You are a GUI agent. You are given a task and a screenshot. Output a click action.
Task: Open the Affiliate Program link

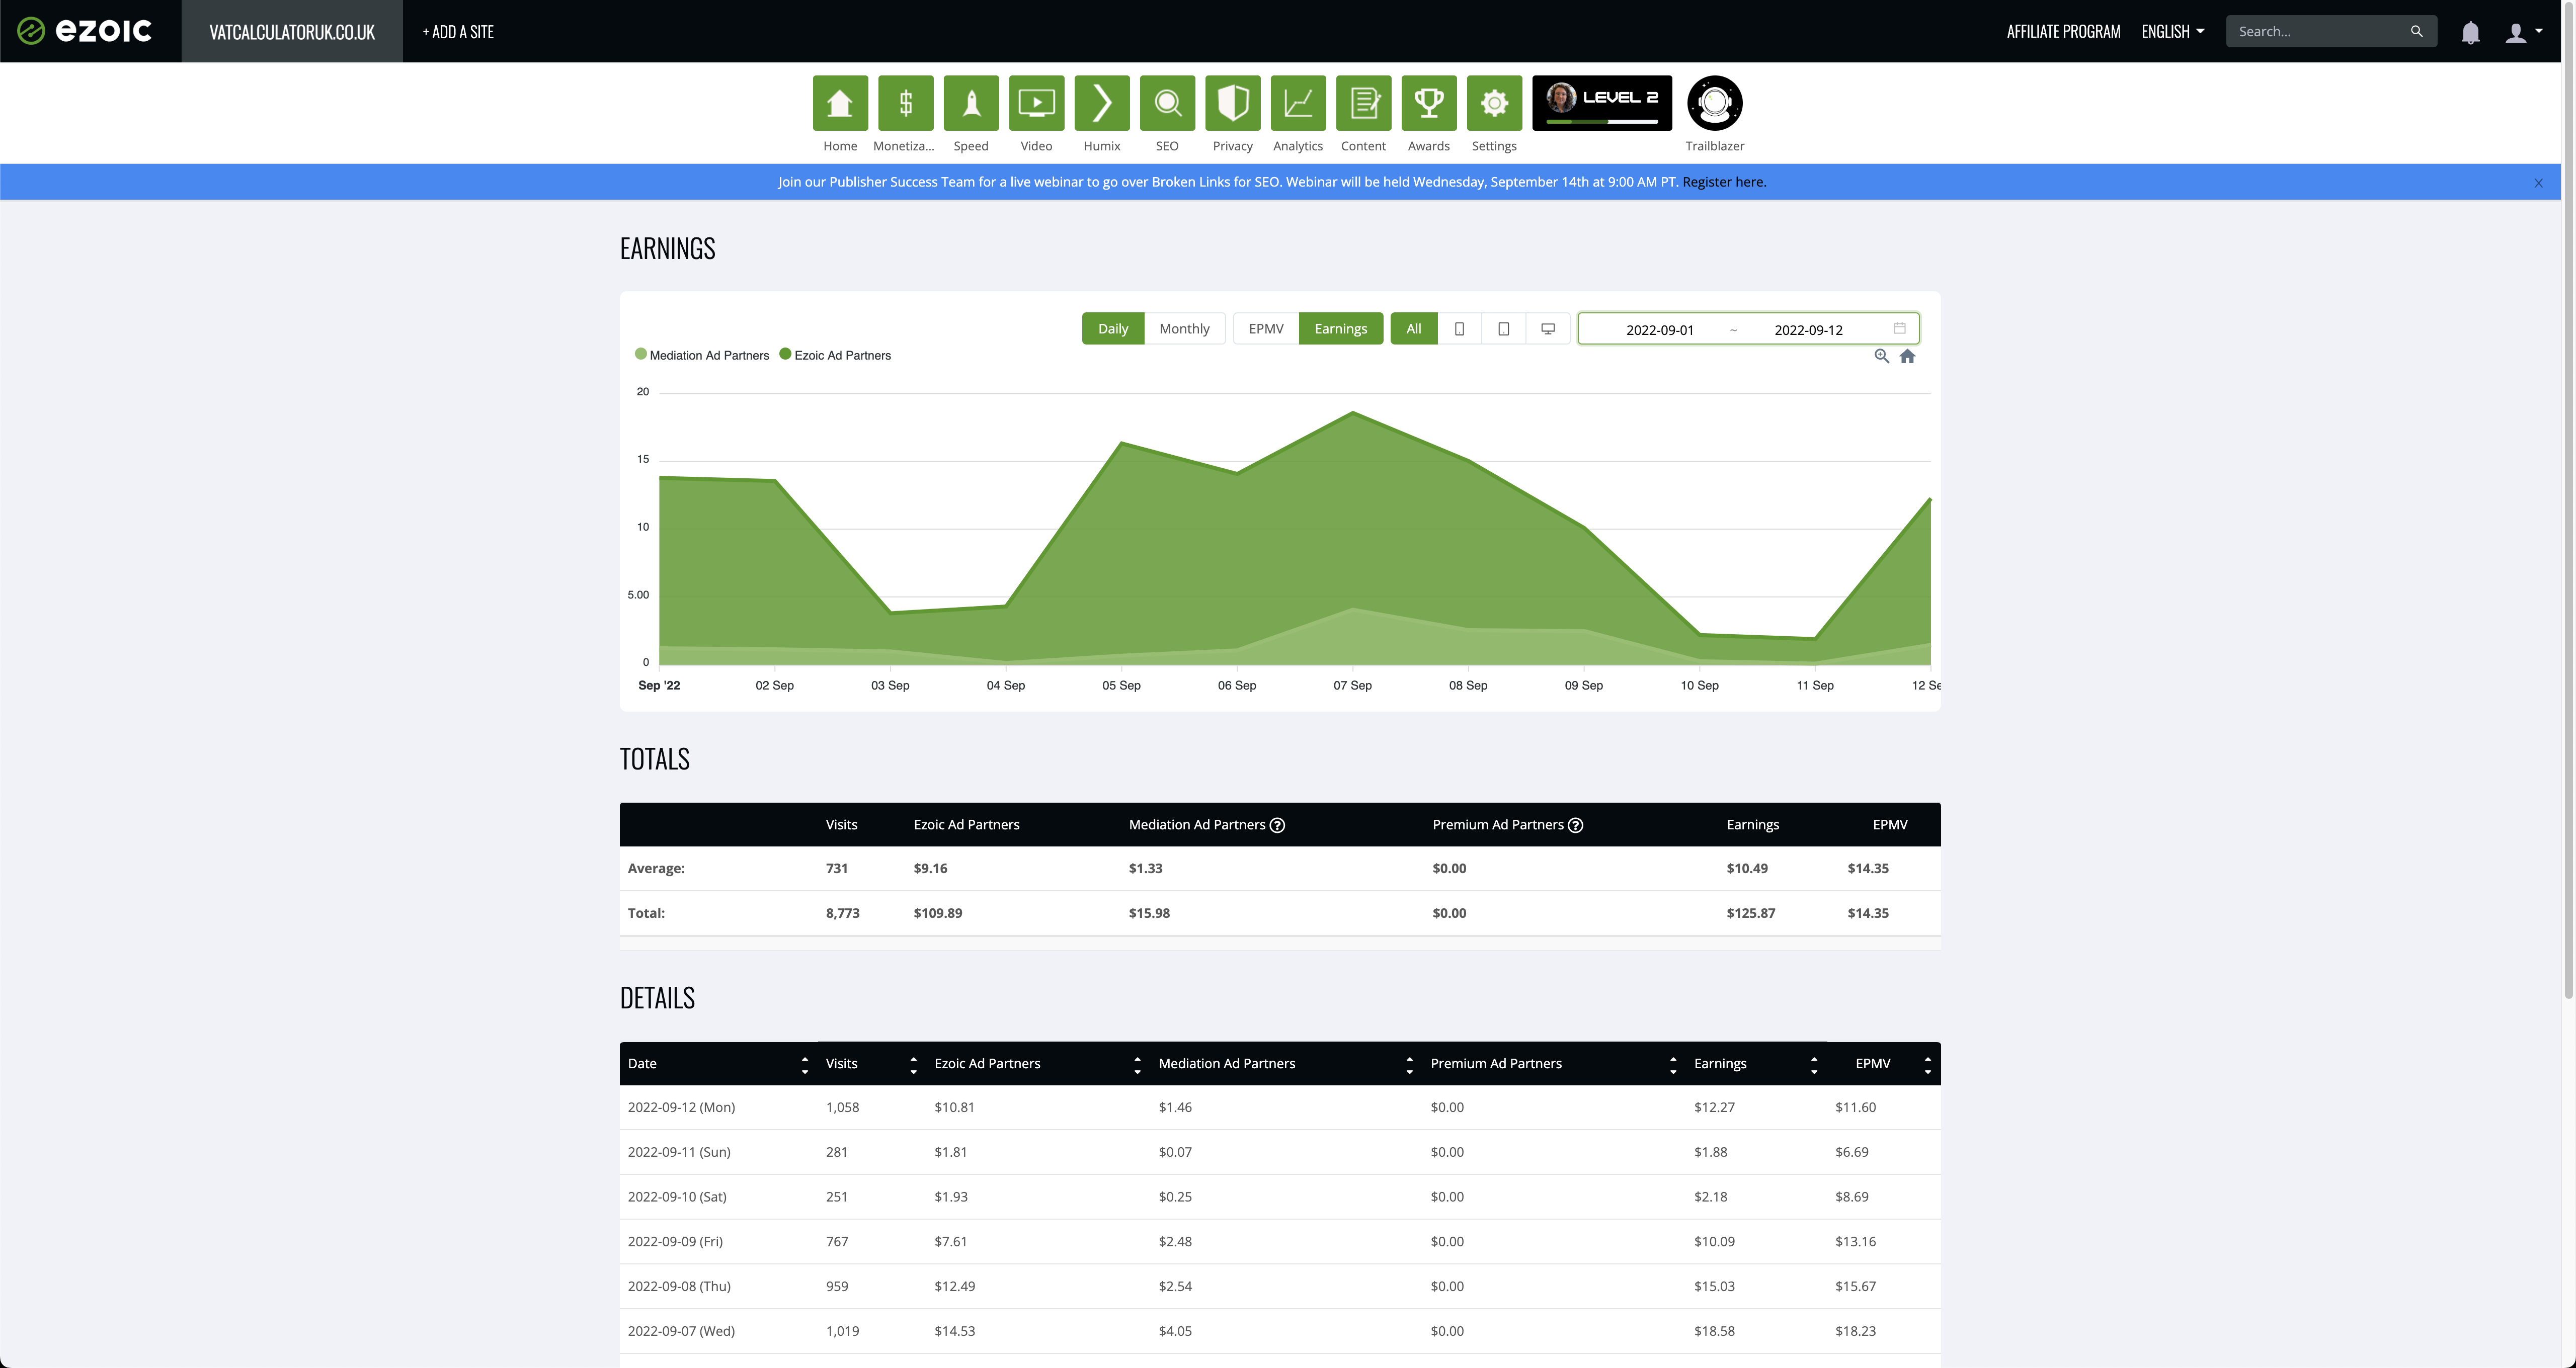coord(2063,31)
